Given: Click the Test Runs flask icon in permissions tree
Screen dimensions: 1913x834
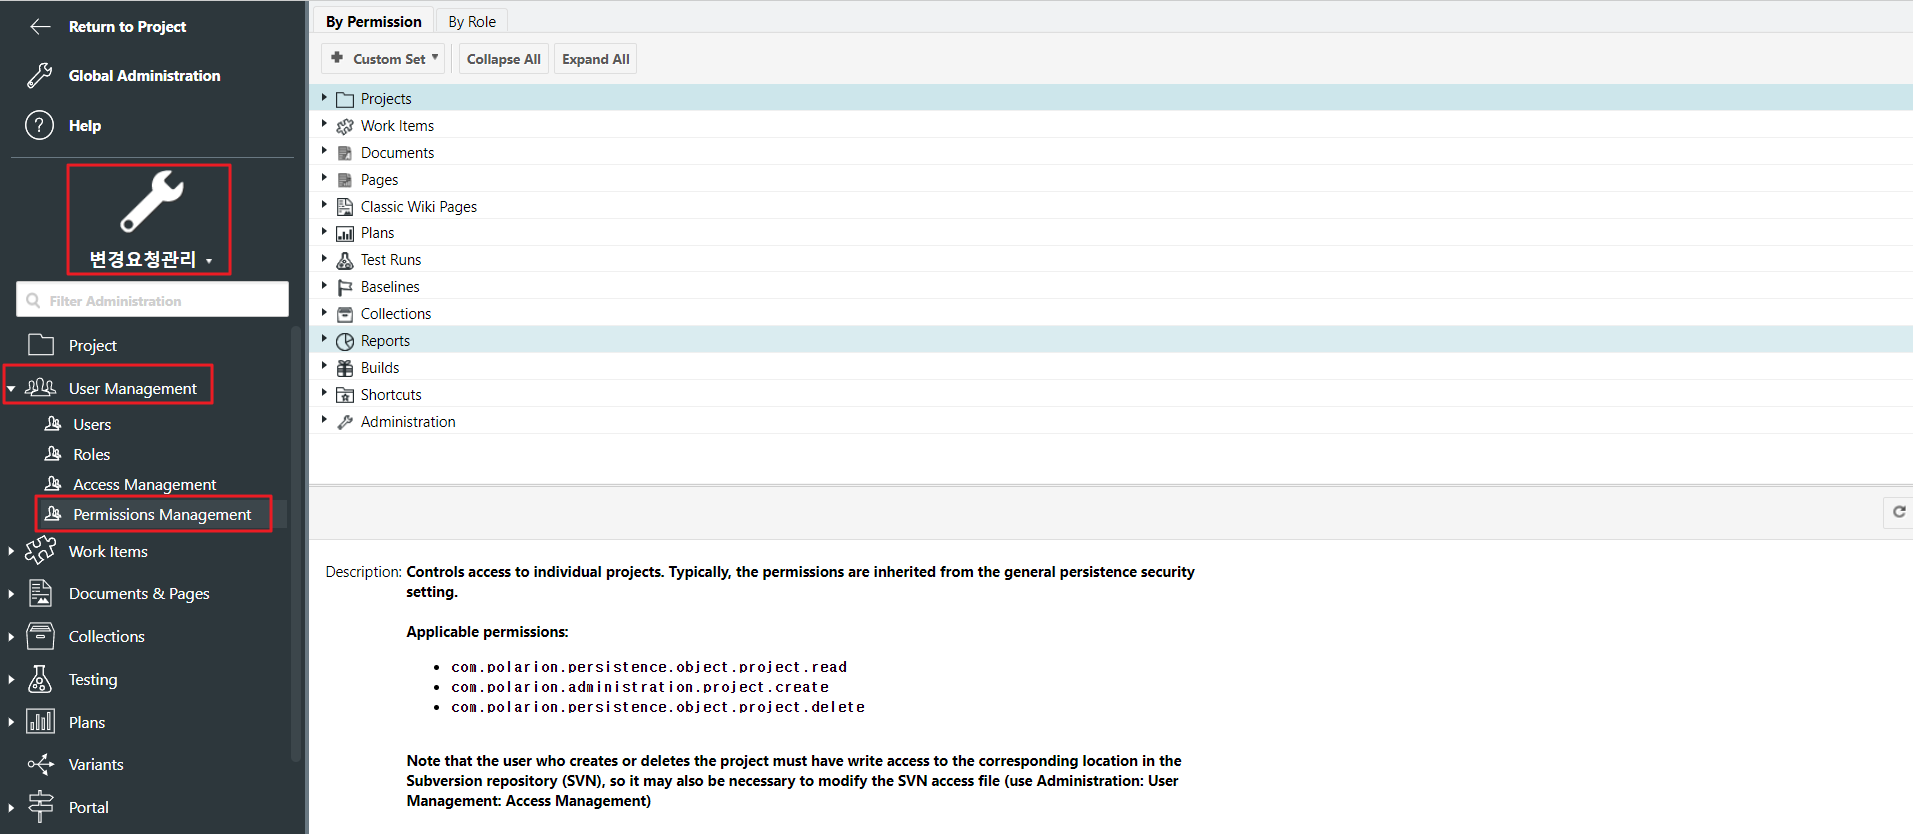Looking at the screenshot, I should [x=345, y=261].
